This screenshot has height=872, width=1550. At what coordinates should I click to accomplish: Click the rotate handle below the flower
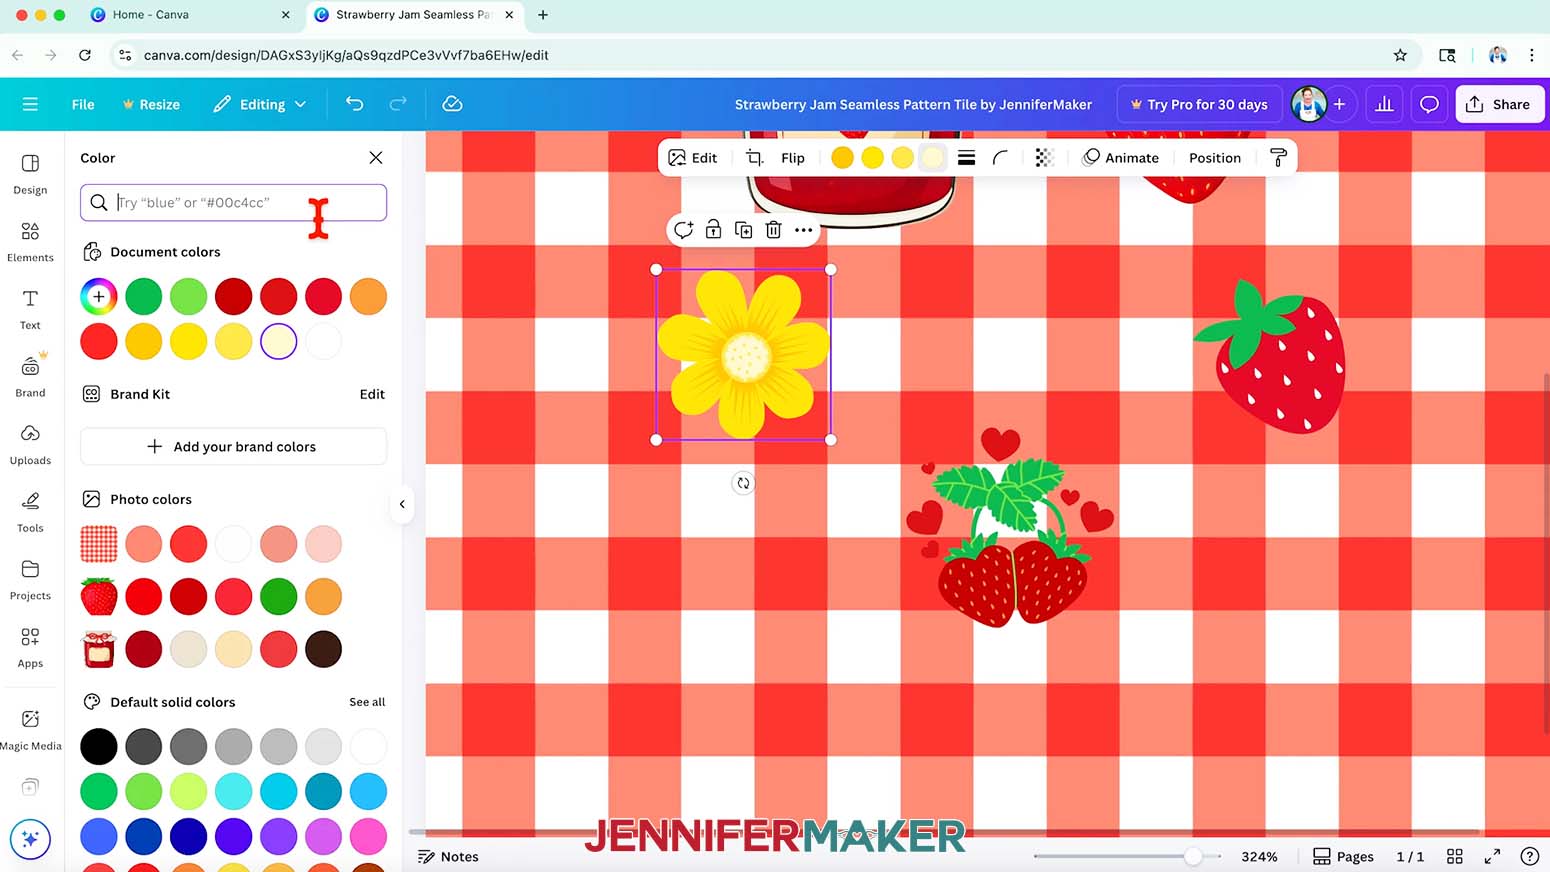(743, 483)
